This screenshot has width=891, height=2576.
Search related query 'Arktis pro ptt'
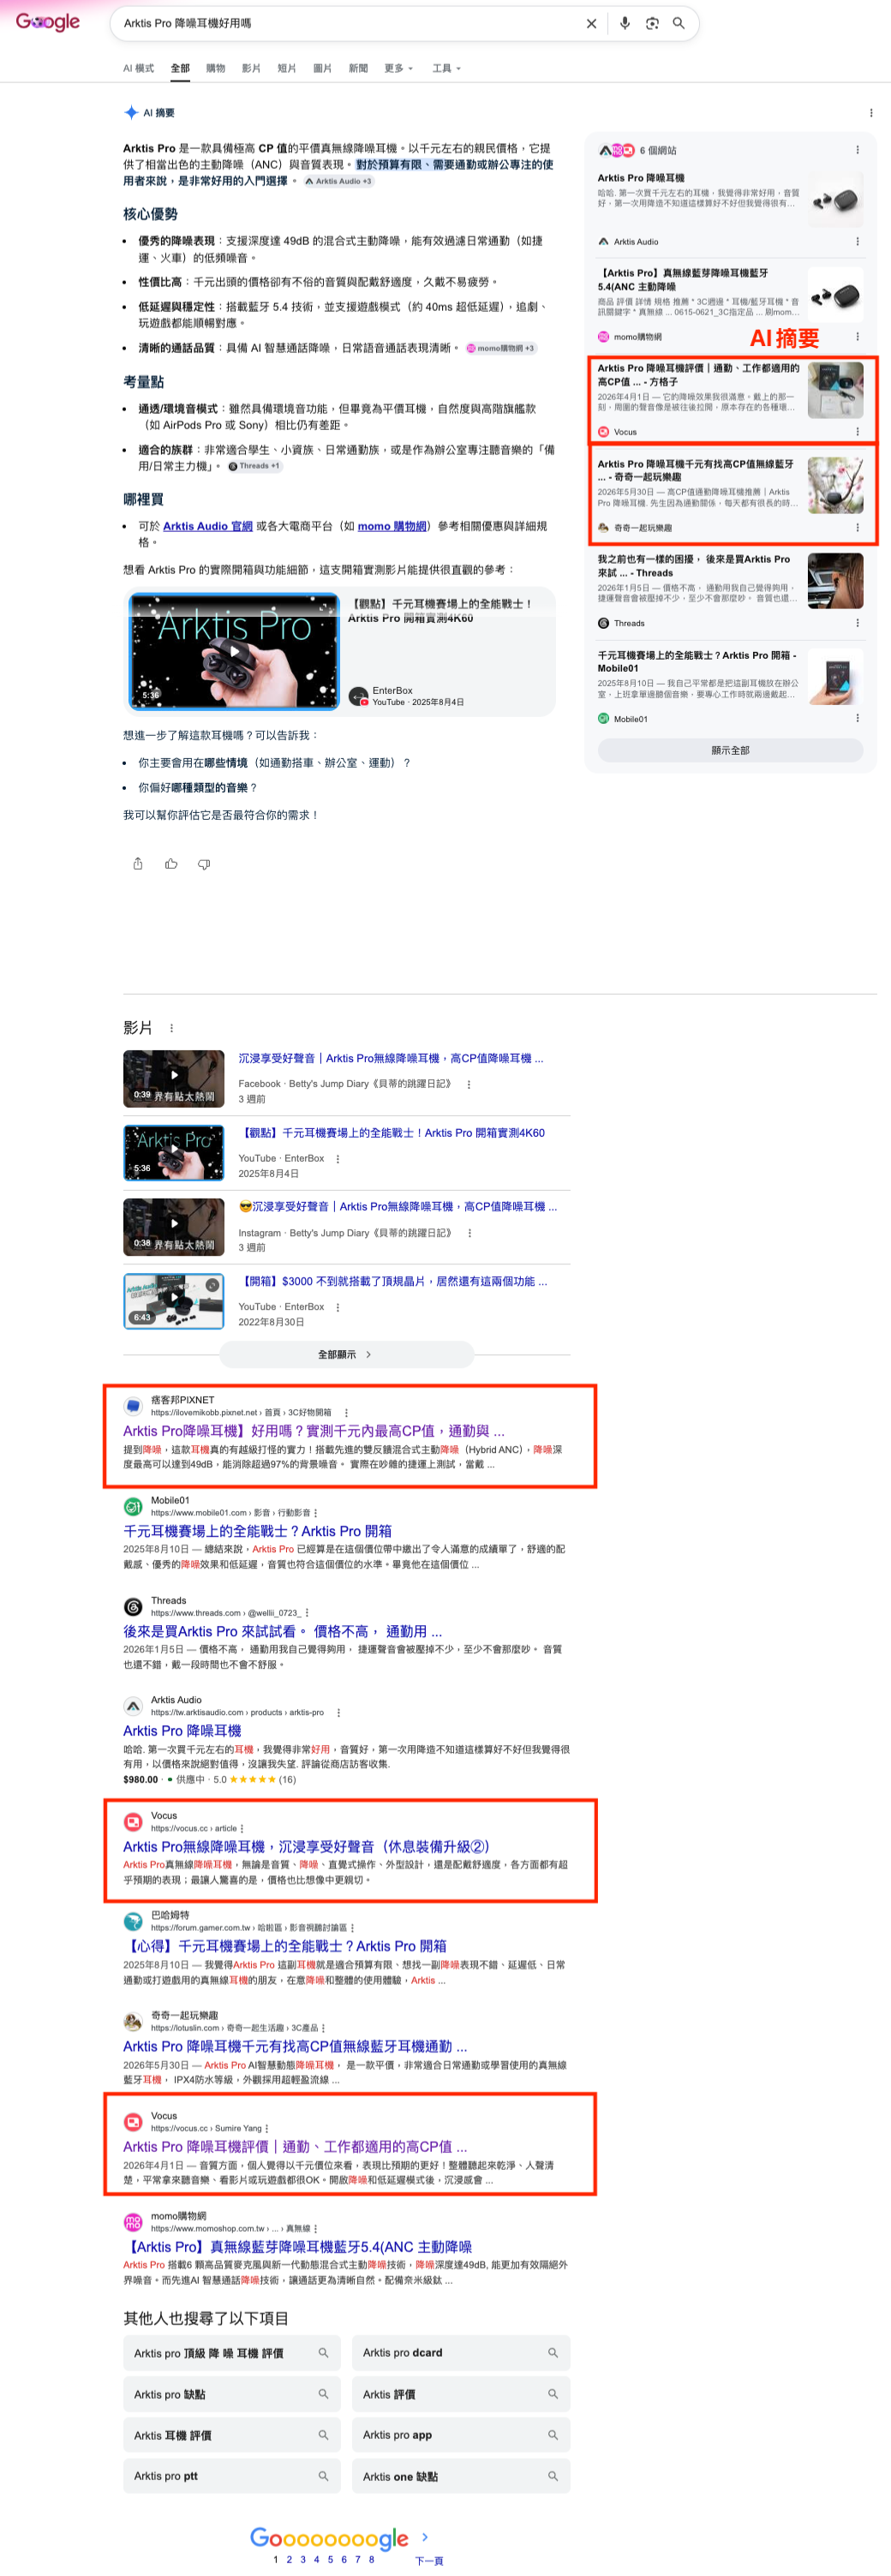pos(232,2476)
